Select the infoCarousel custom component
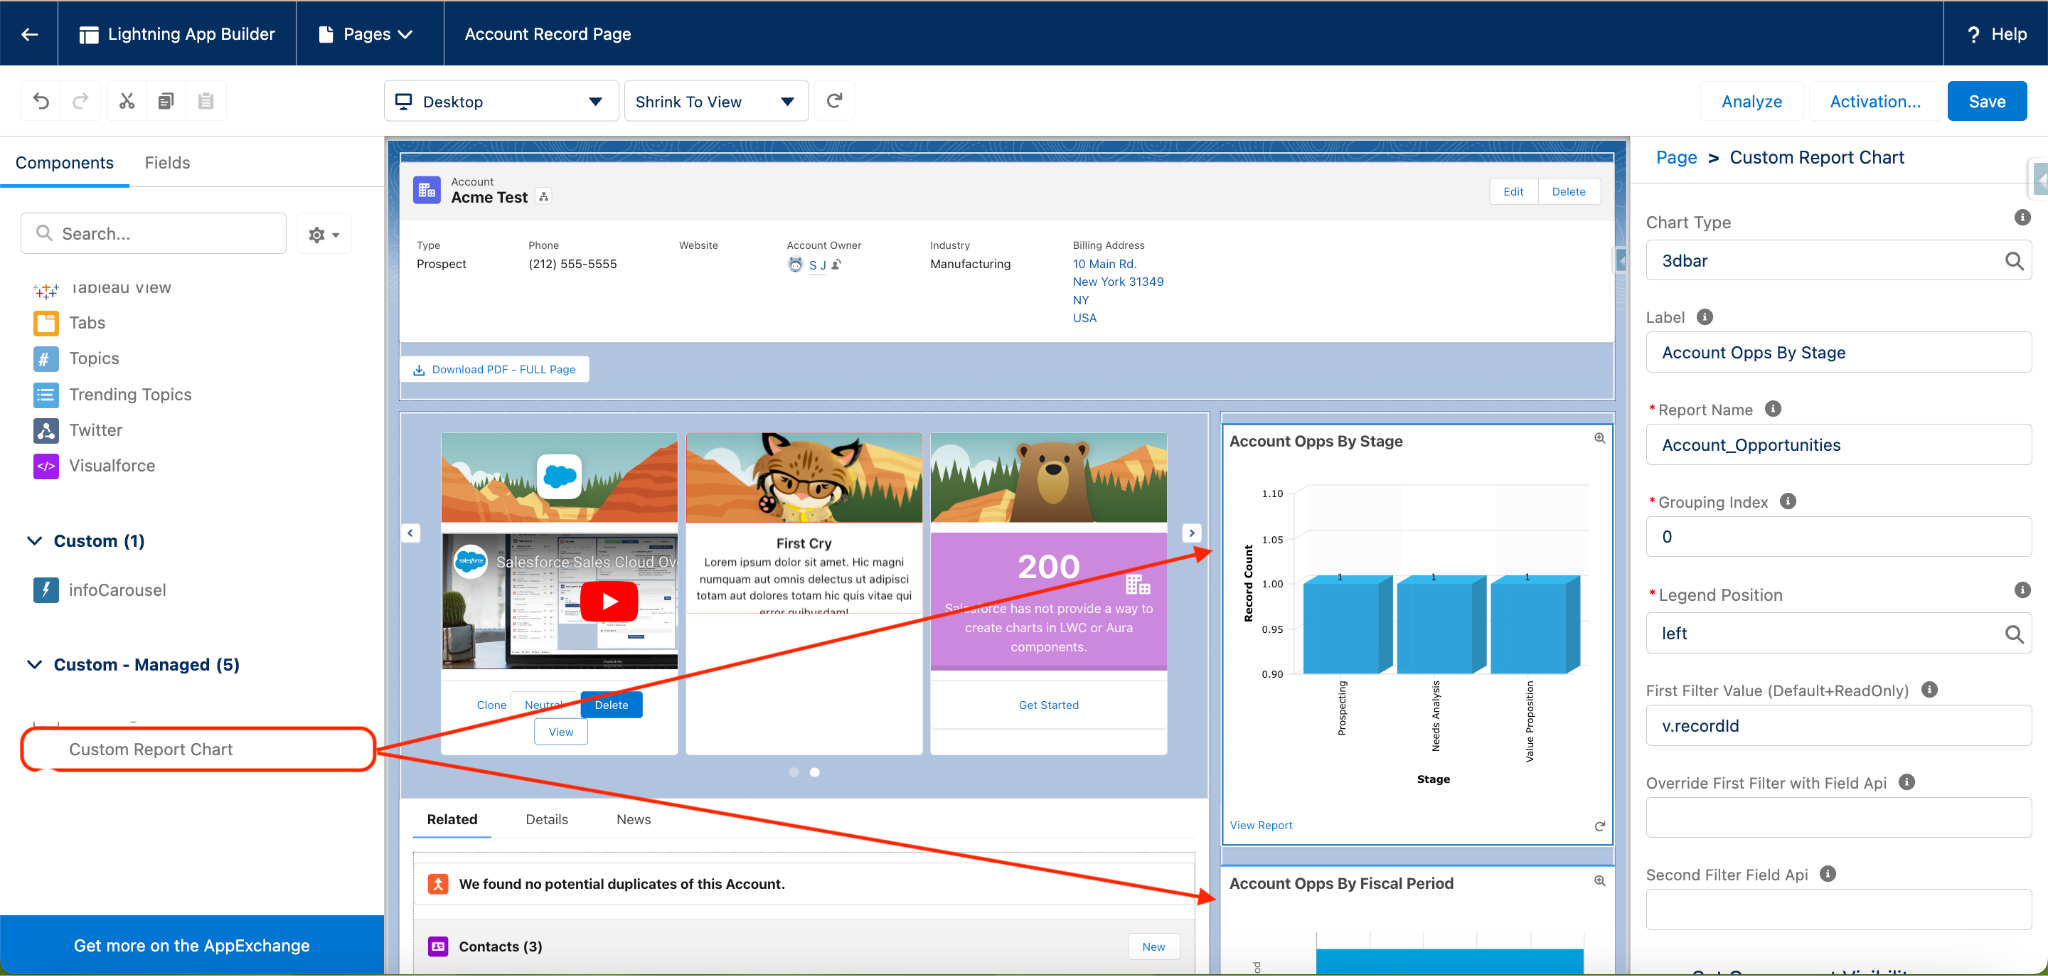Screen dimensions: 2048x976 click(117, 590)
